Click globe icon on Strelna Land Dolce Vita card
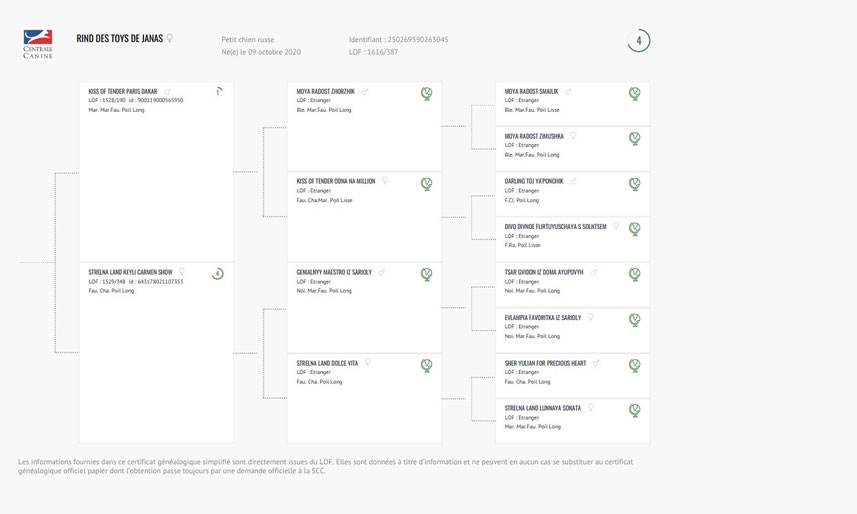This screenshot has width=857, height=514. [426, 365]
